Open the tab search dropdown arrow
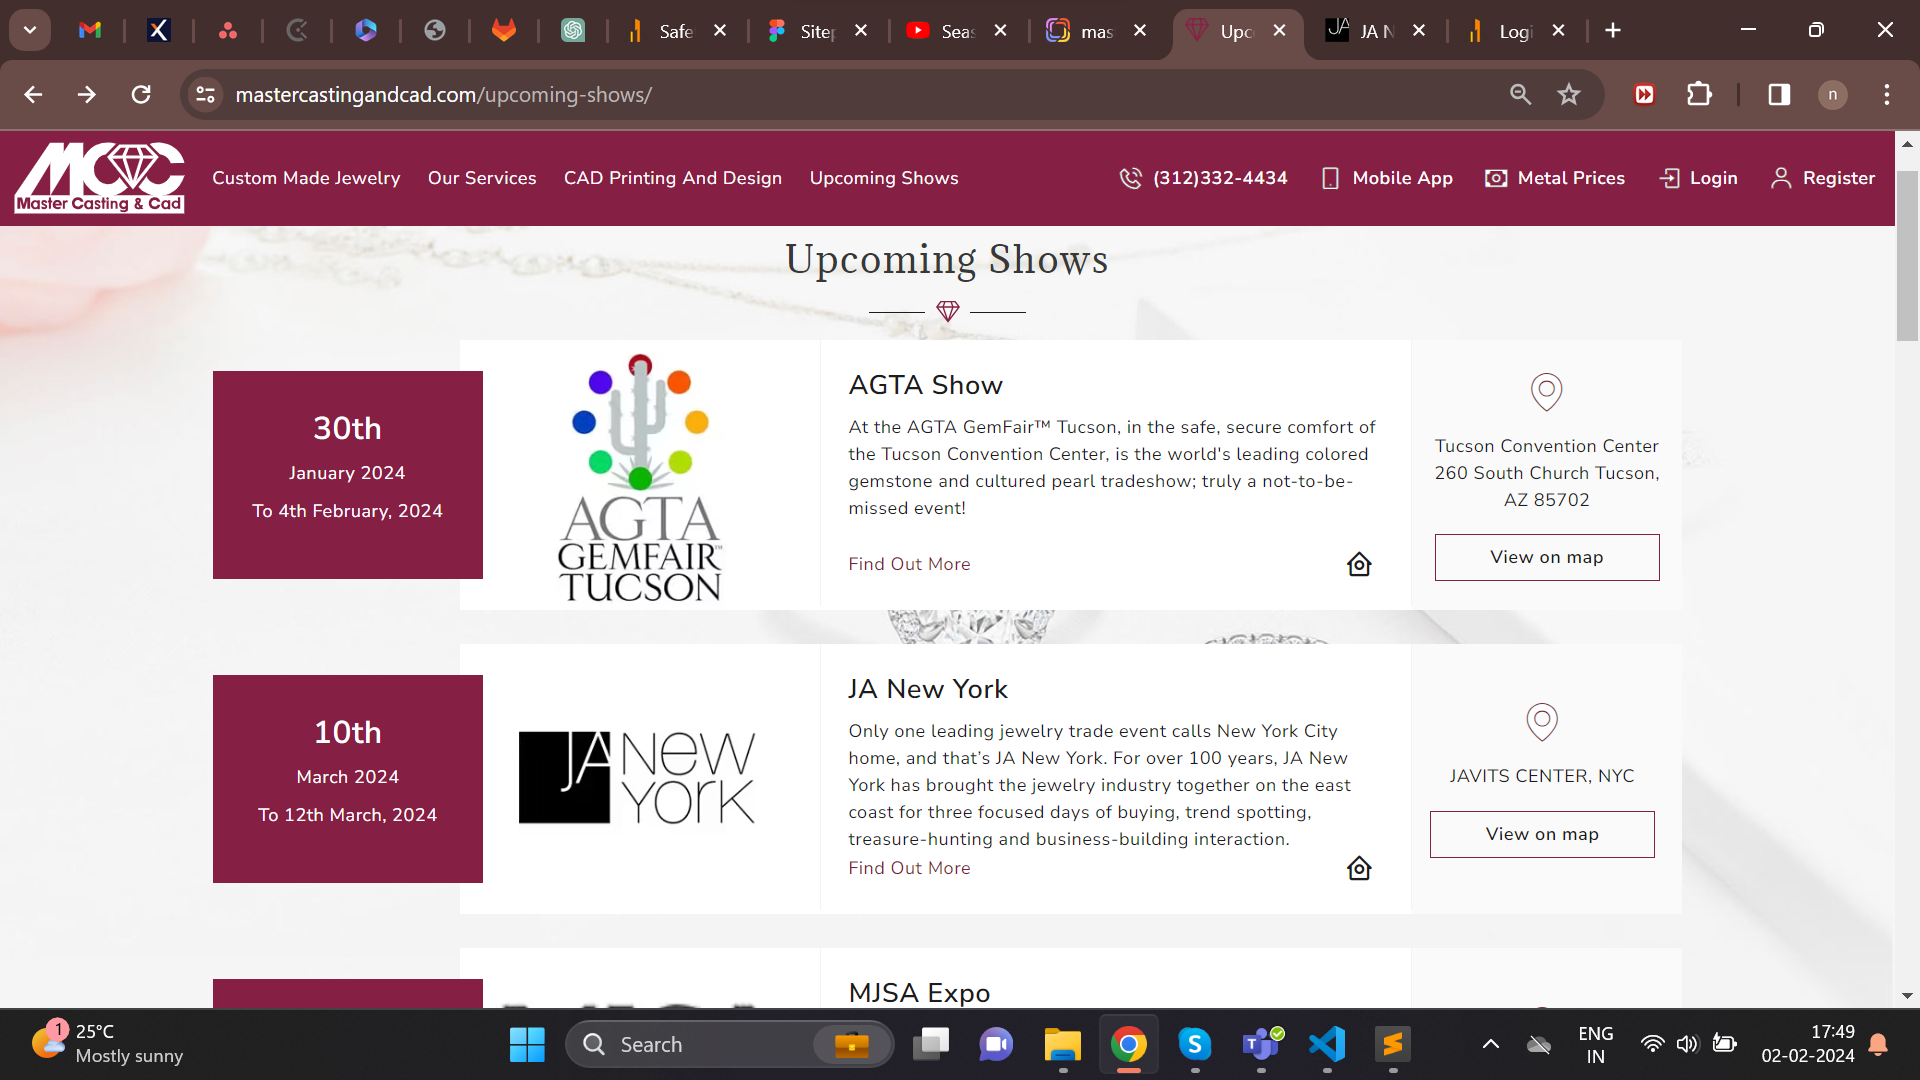 (30, 30)
